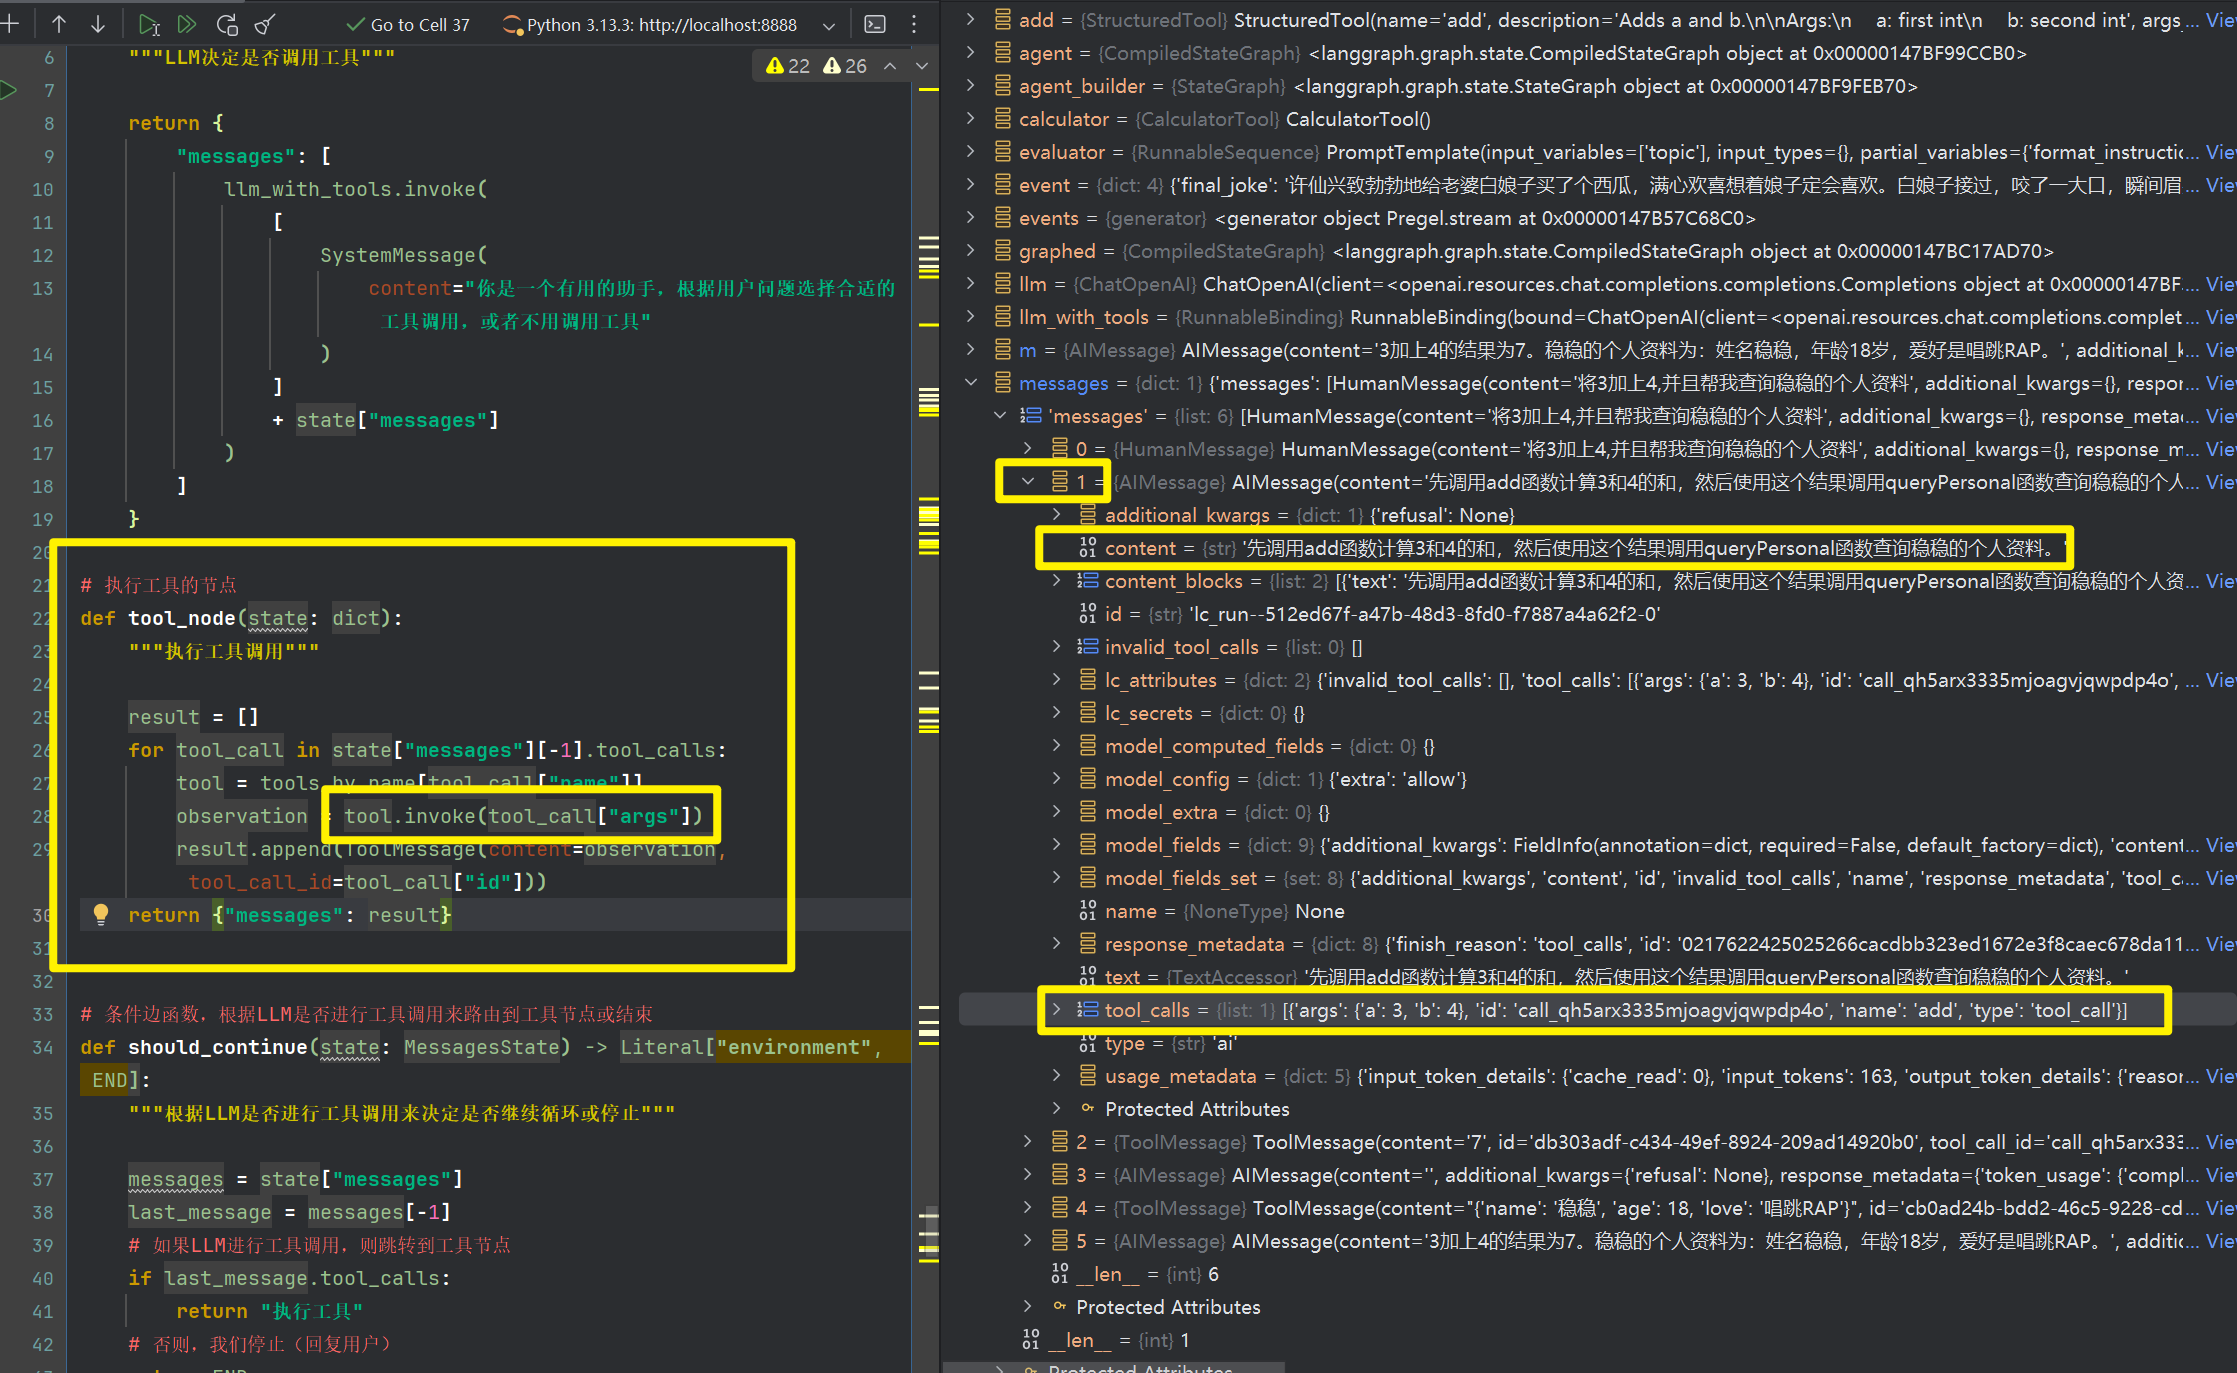
Task: Move cell up with arrow icon
Action: [x=59, y=23]
